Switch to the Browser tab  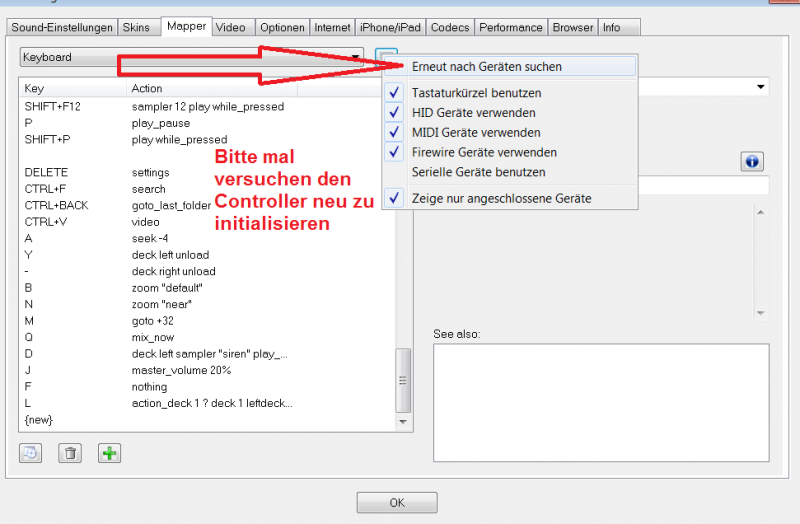(x=573, y=28)
